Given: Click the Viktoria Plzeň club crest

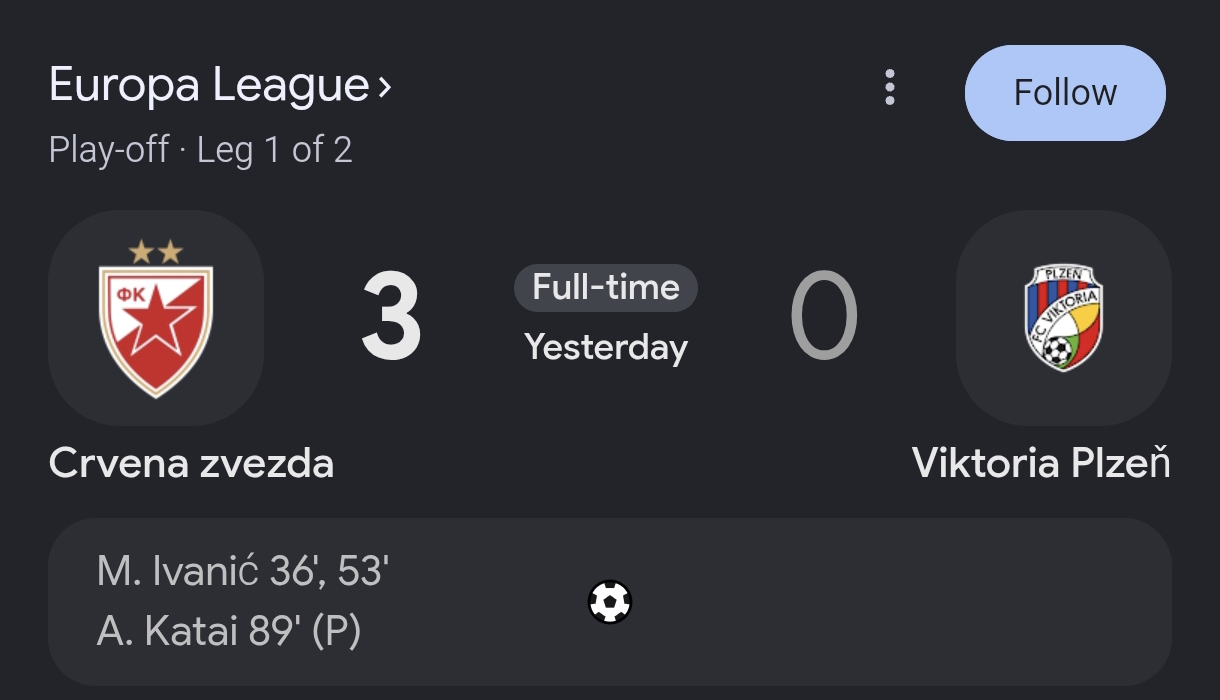Looking at the screenshot, I should [x=1063, y=318].
